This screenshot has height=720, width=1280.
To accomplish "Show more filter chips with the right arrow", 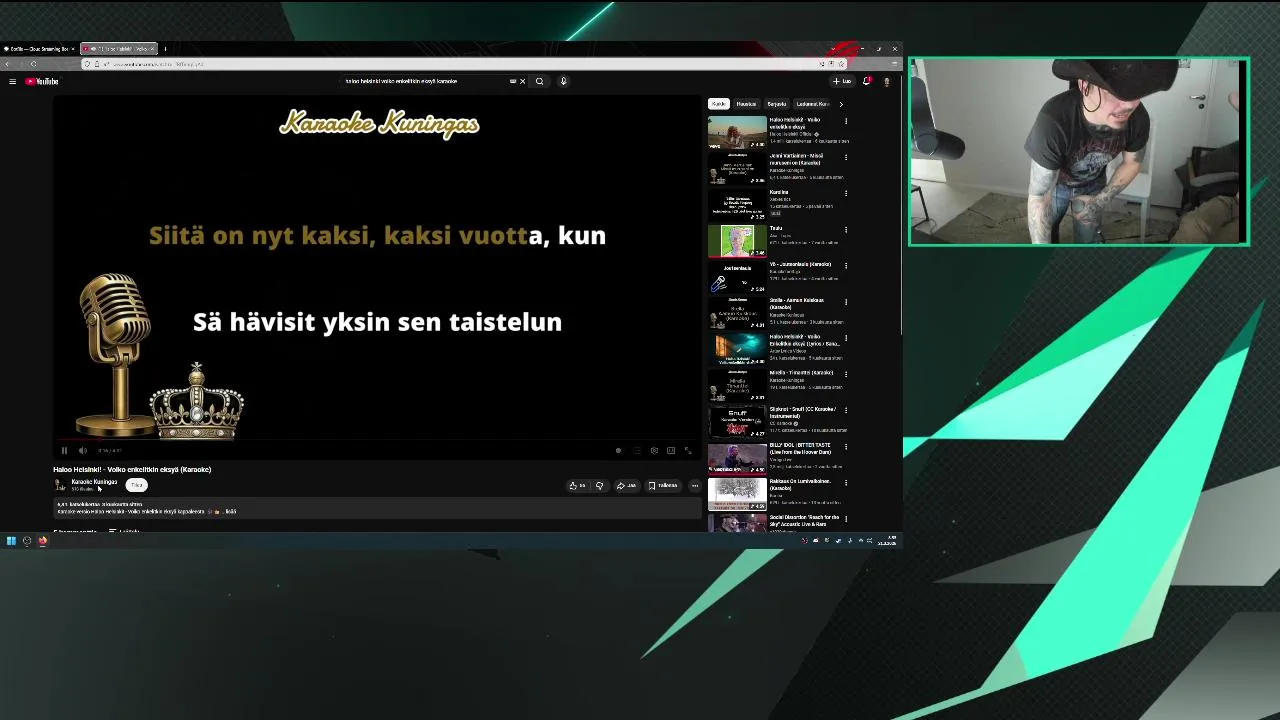I will 841,104.
